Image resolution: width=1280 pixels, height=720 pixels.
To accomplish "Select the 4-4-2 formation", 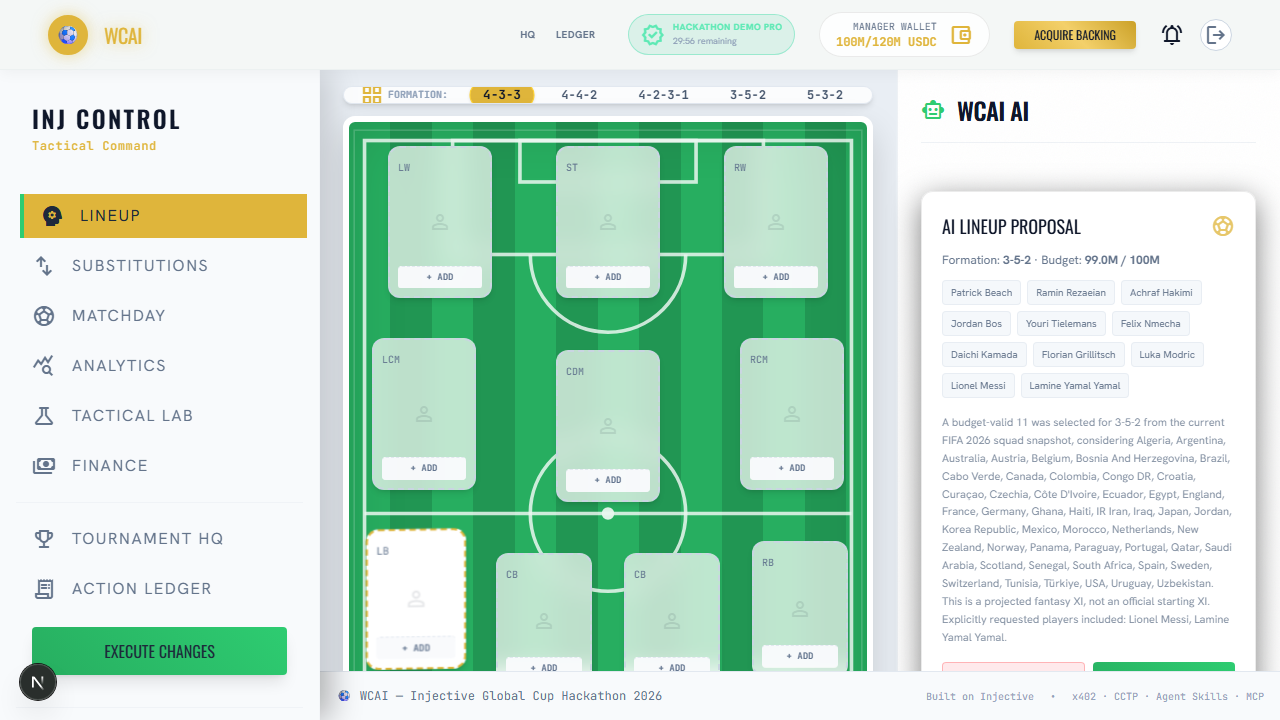I will pos(579,95).
